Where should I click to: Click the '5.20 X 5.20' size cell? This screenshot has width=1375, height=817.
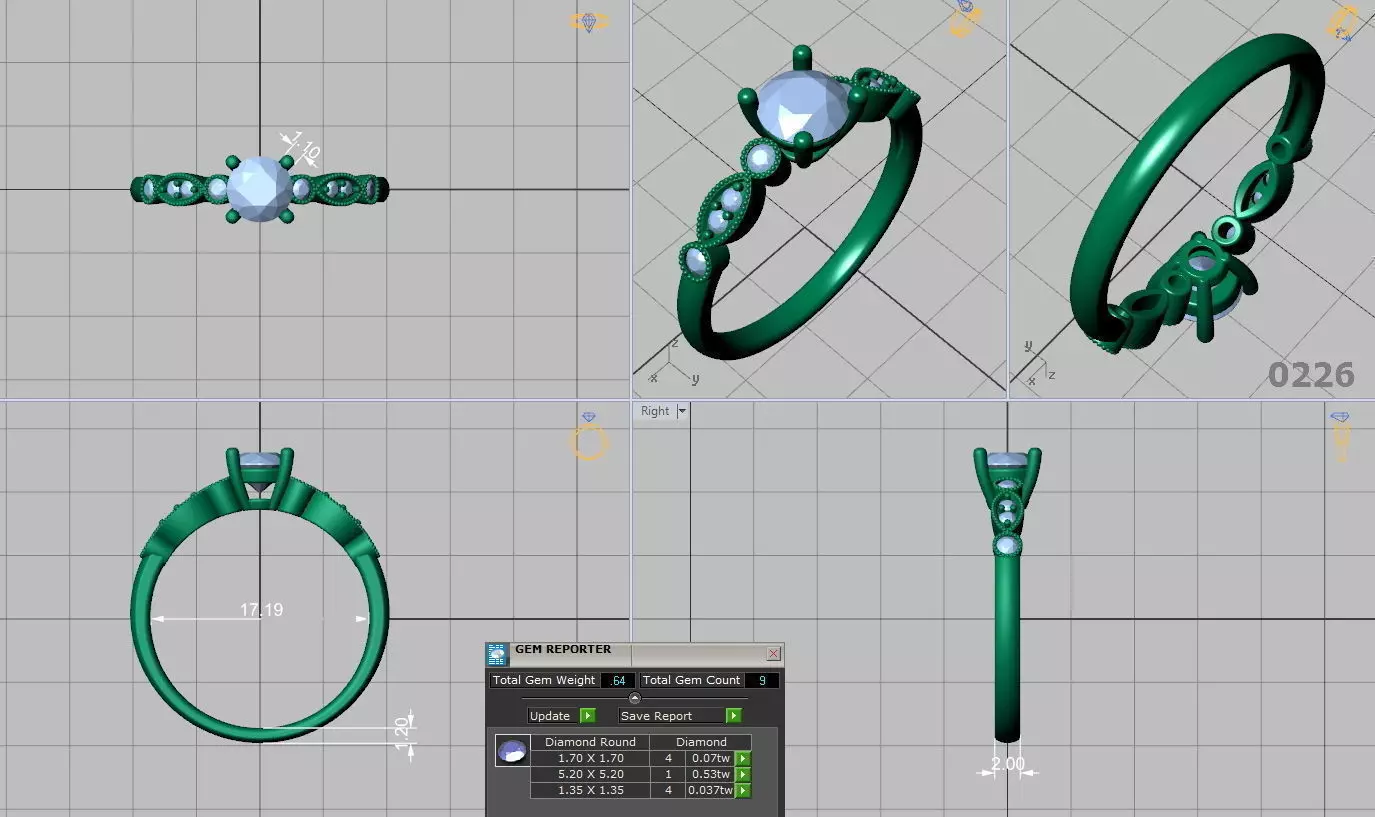pos(590,775)
